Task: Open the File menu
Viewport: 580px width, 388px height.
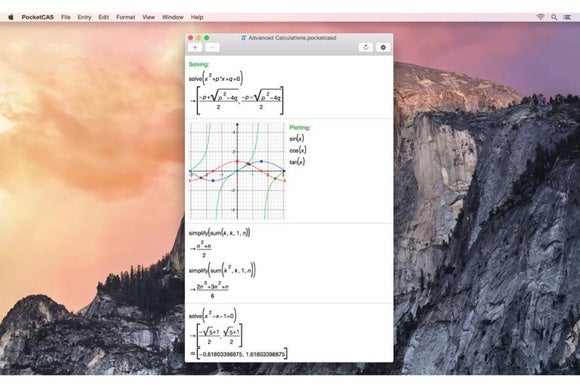Action: (66, 17)
